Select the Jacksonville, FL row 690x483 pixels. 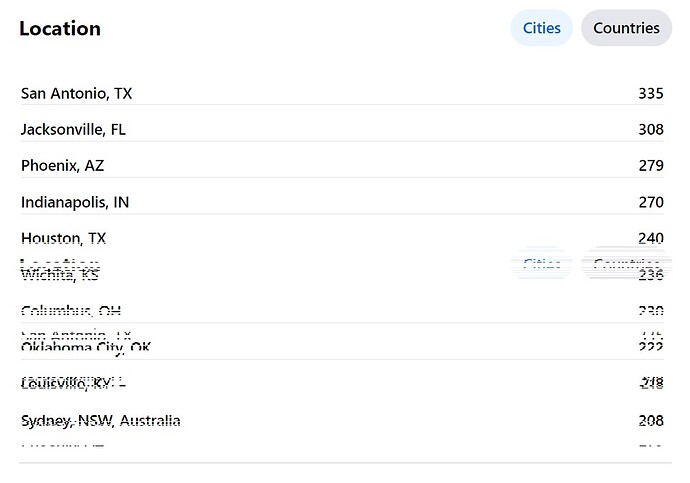(x=342, y=129)
